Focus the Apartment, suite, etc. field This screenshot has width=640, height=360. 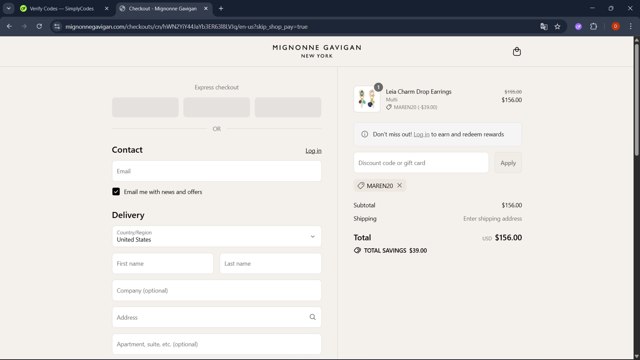pyautogui.click(x=217, y=344)
